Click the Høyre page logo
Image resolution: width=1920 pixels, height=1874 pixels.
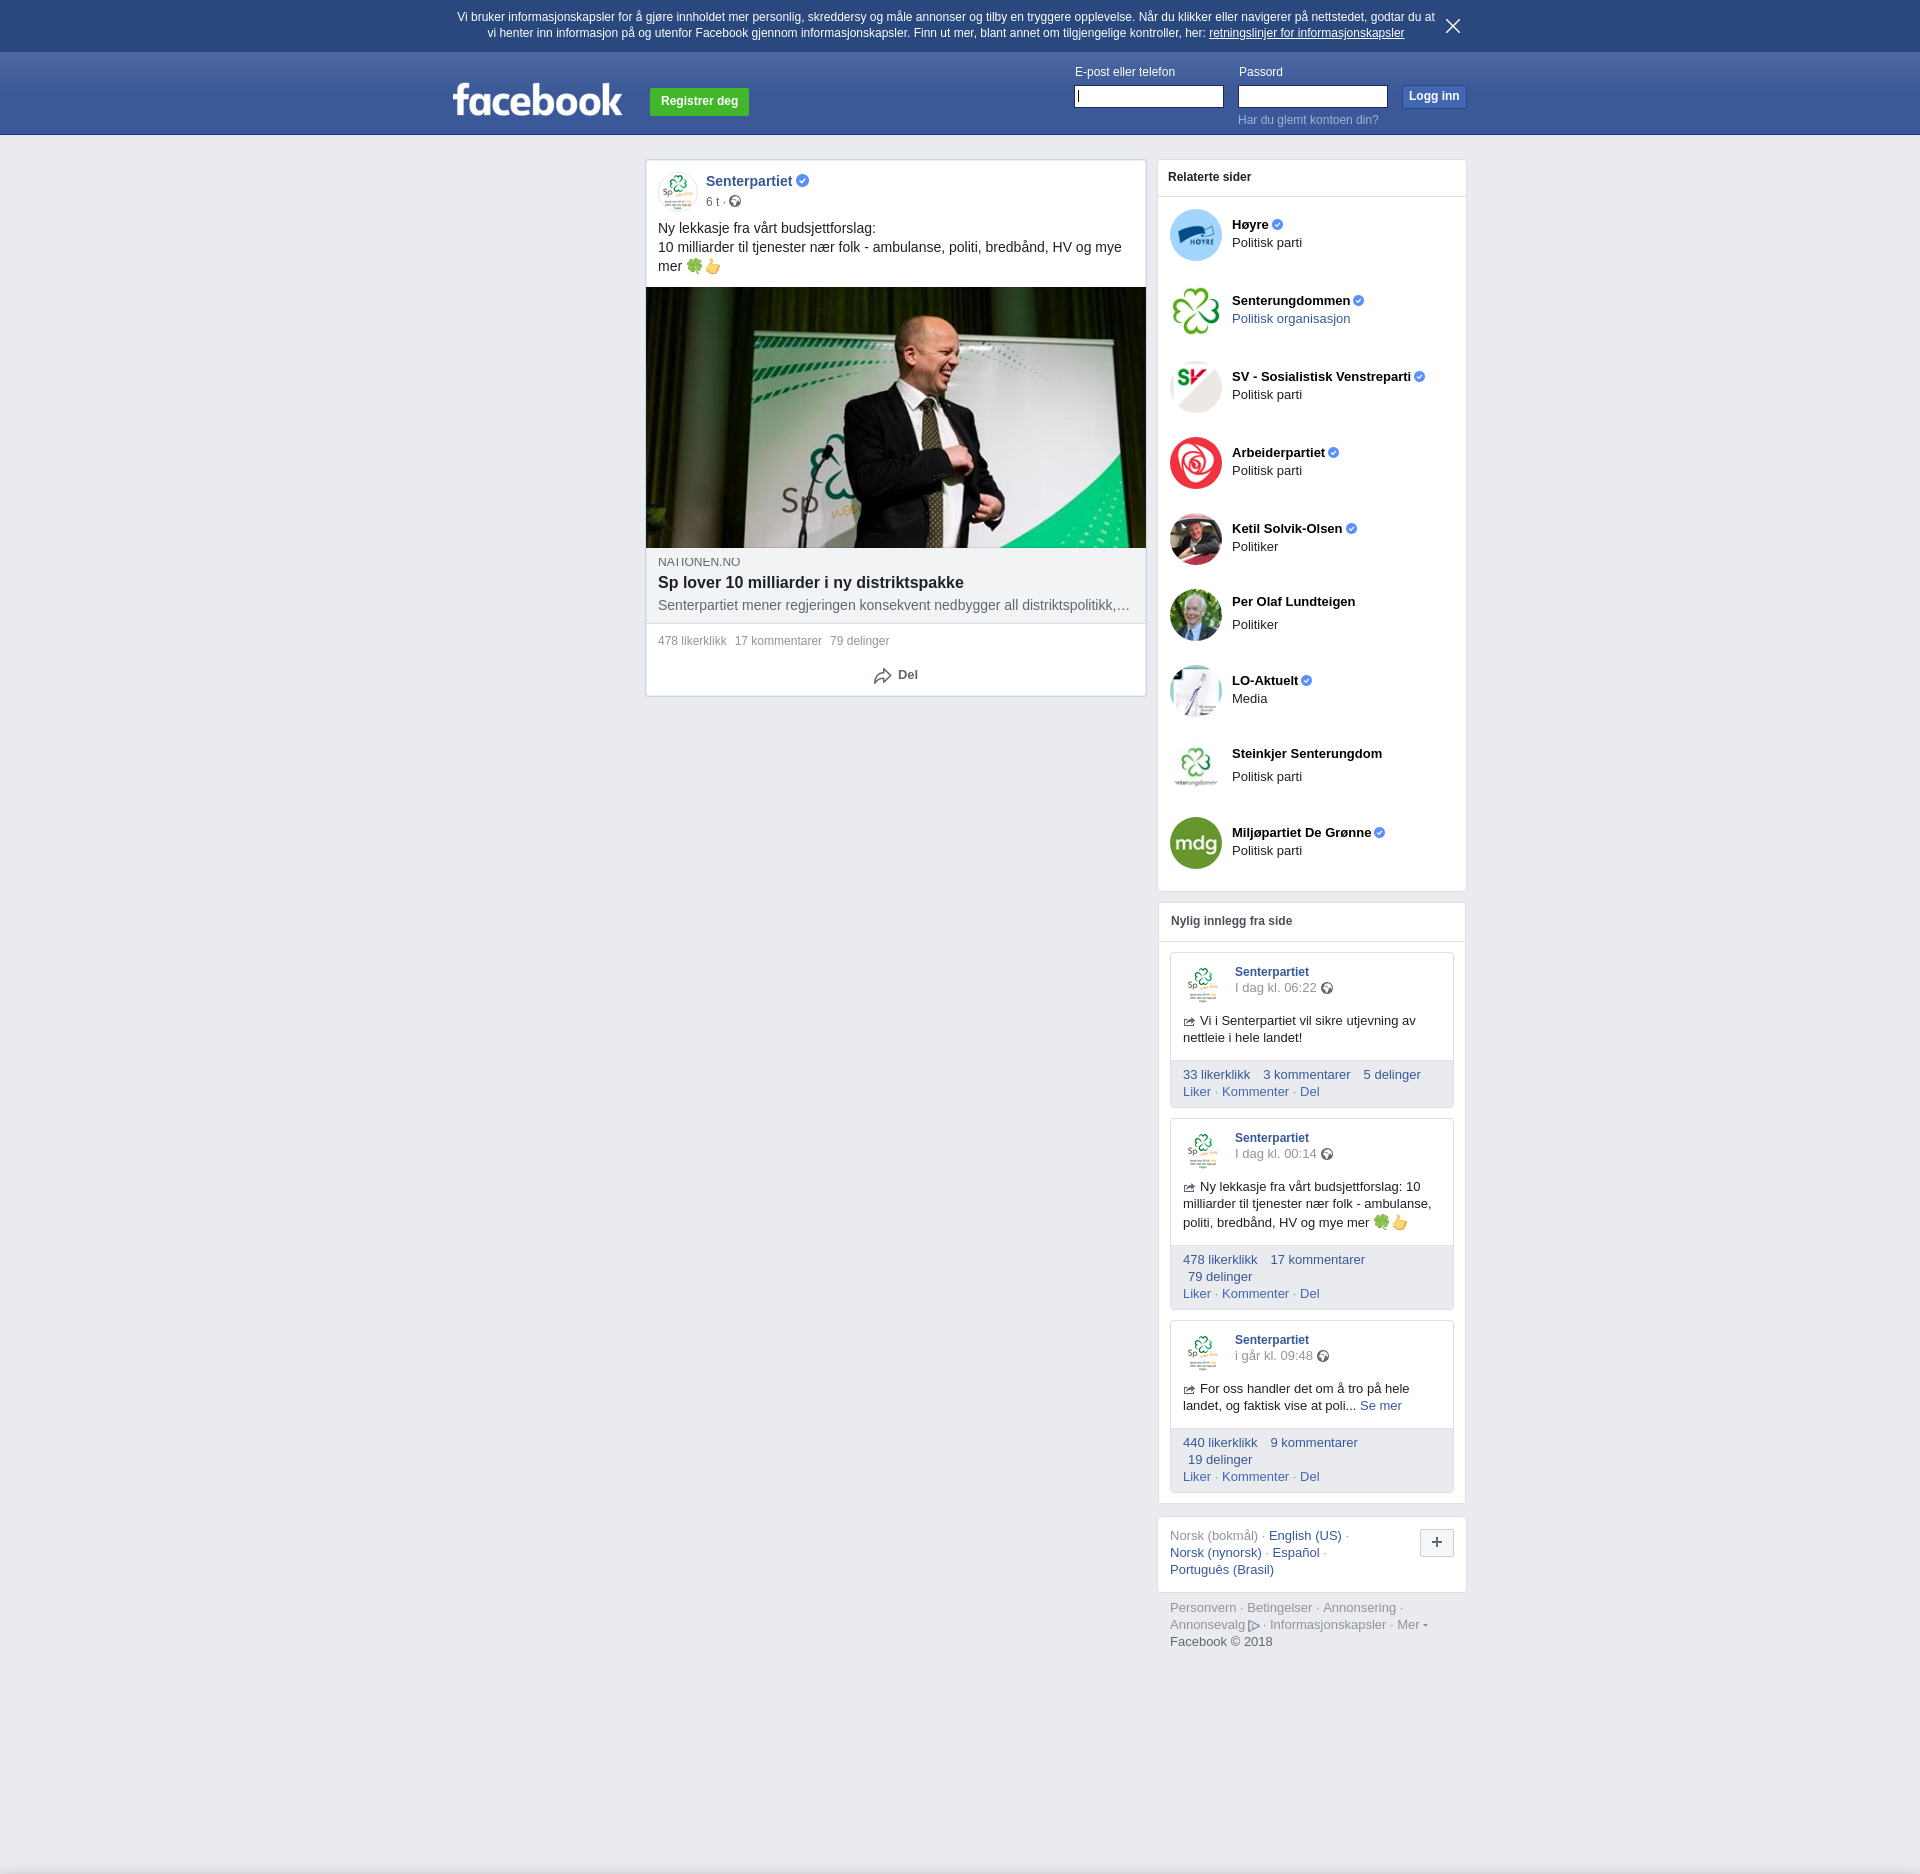click(x=1196, y=235)
